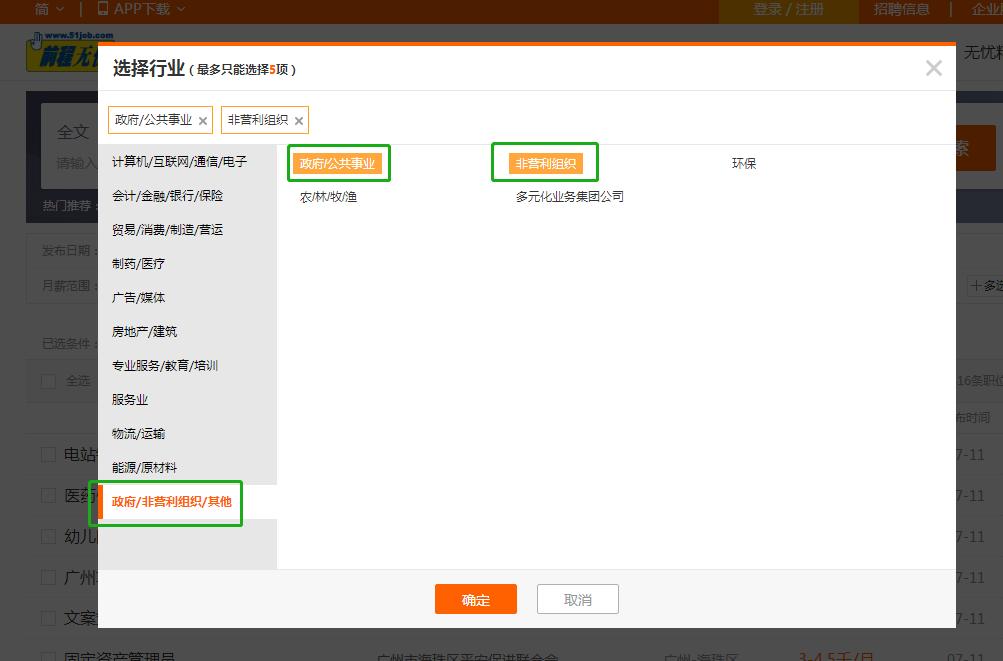Check the 电站 job listing checkbox
The image size is (1003, 661).
pos(47,453)
